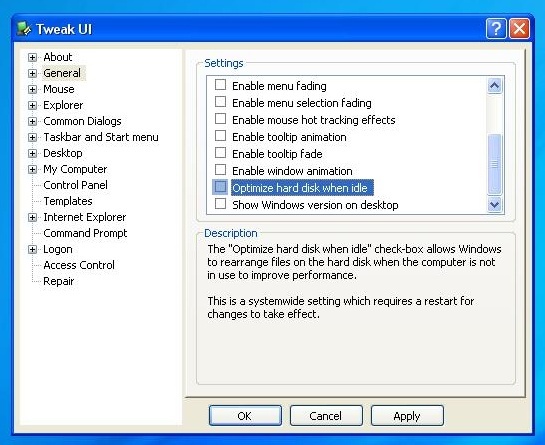The height and width of the screenshot is (445, 545).
Task: Click the Tweak UI title bar icon
Action: tap(24, 29)
